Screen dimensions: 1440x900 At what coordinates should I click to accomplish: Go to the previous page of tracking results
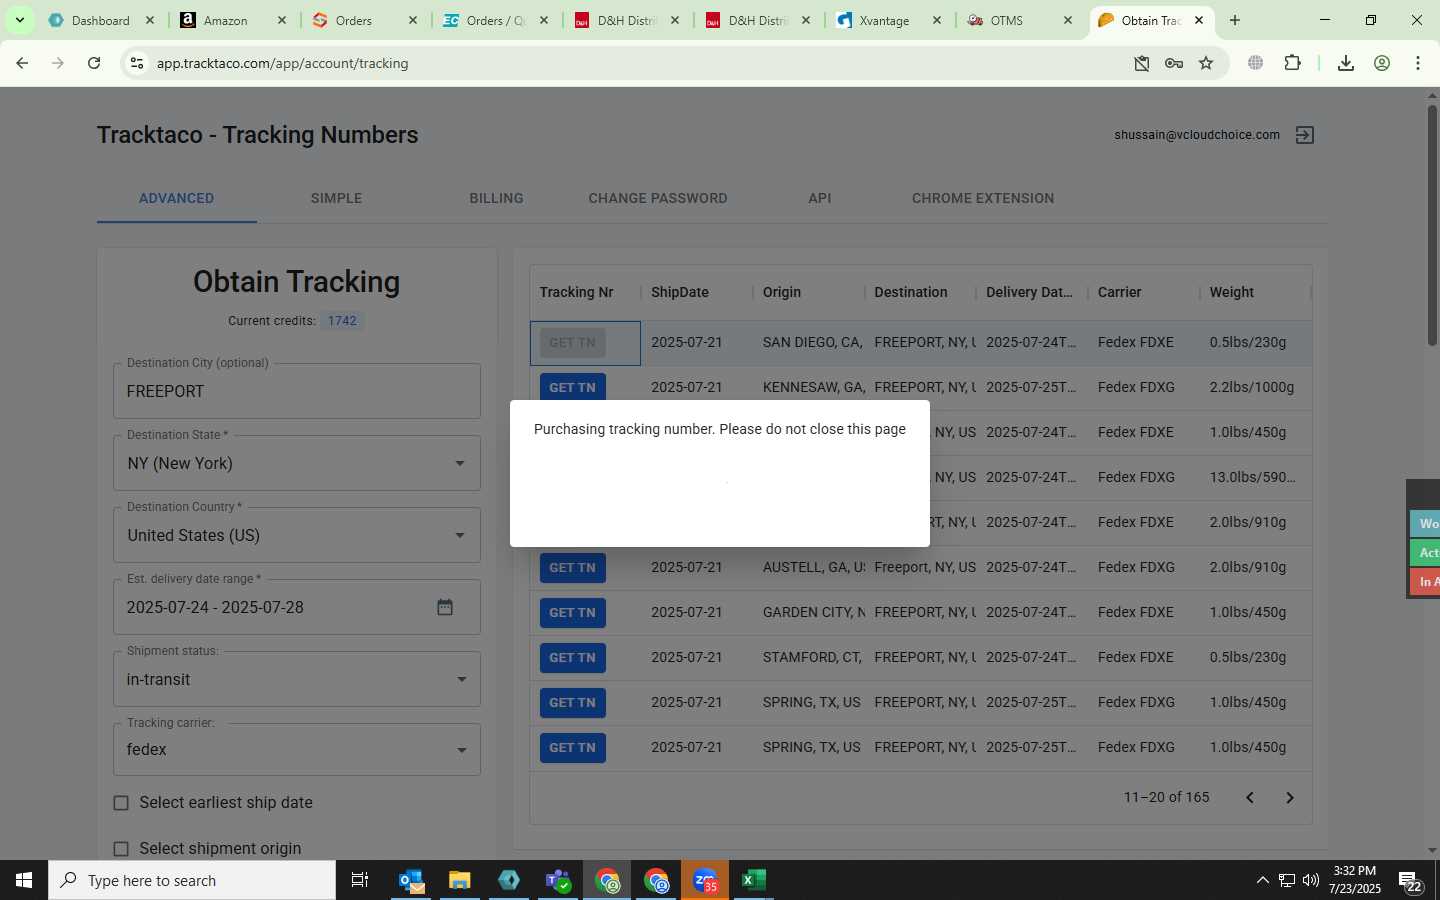[1249, 797]
